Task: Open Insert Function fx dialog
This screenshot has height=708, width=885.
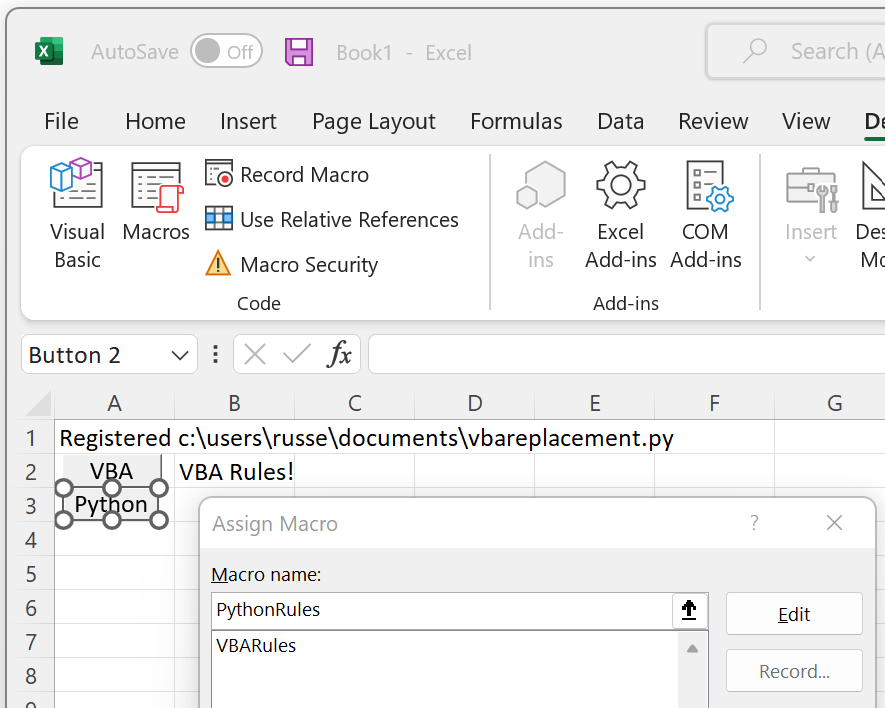Action: pos(339,355)
